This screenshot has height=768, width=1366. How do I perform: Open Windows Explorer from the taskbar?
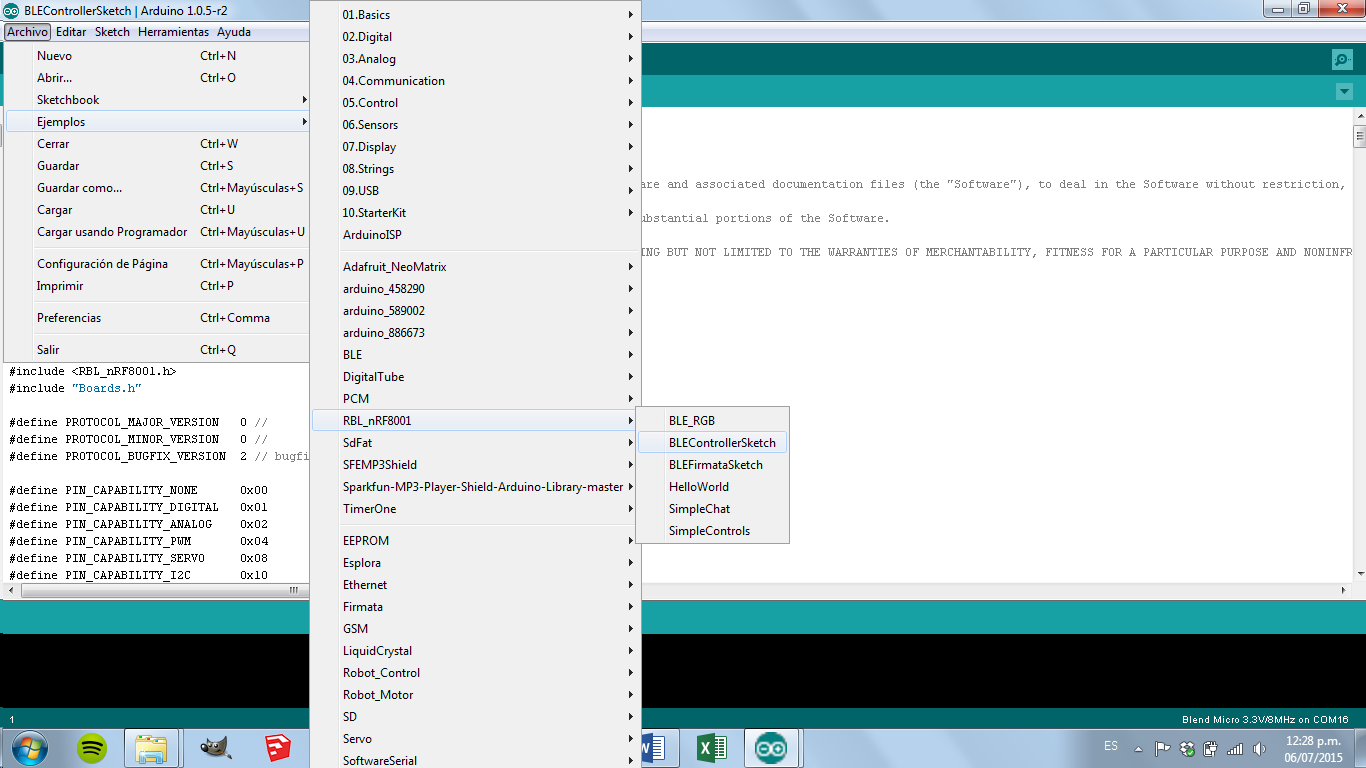[x=151, y=748]
